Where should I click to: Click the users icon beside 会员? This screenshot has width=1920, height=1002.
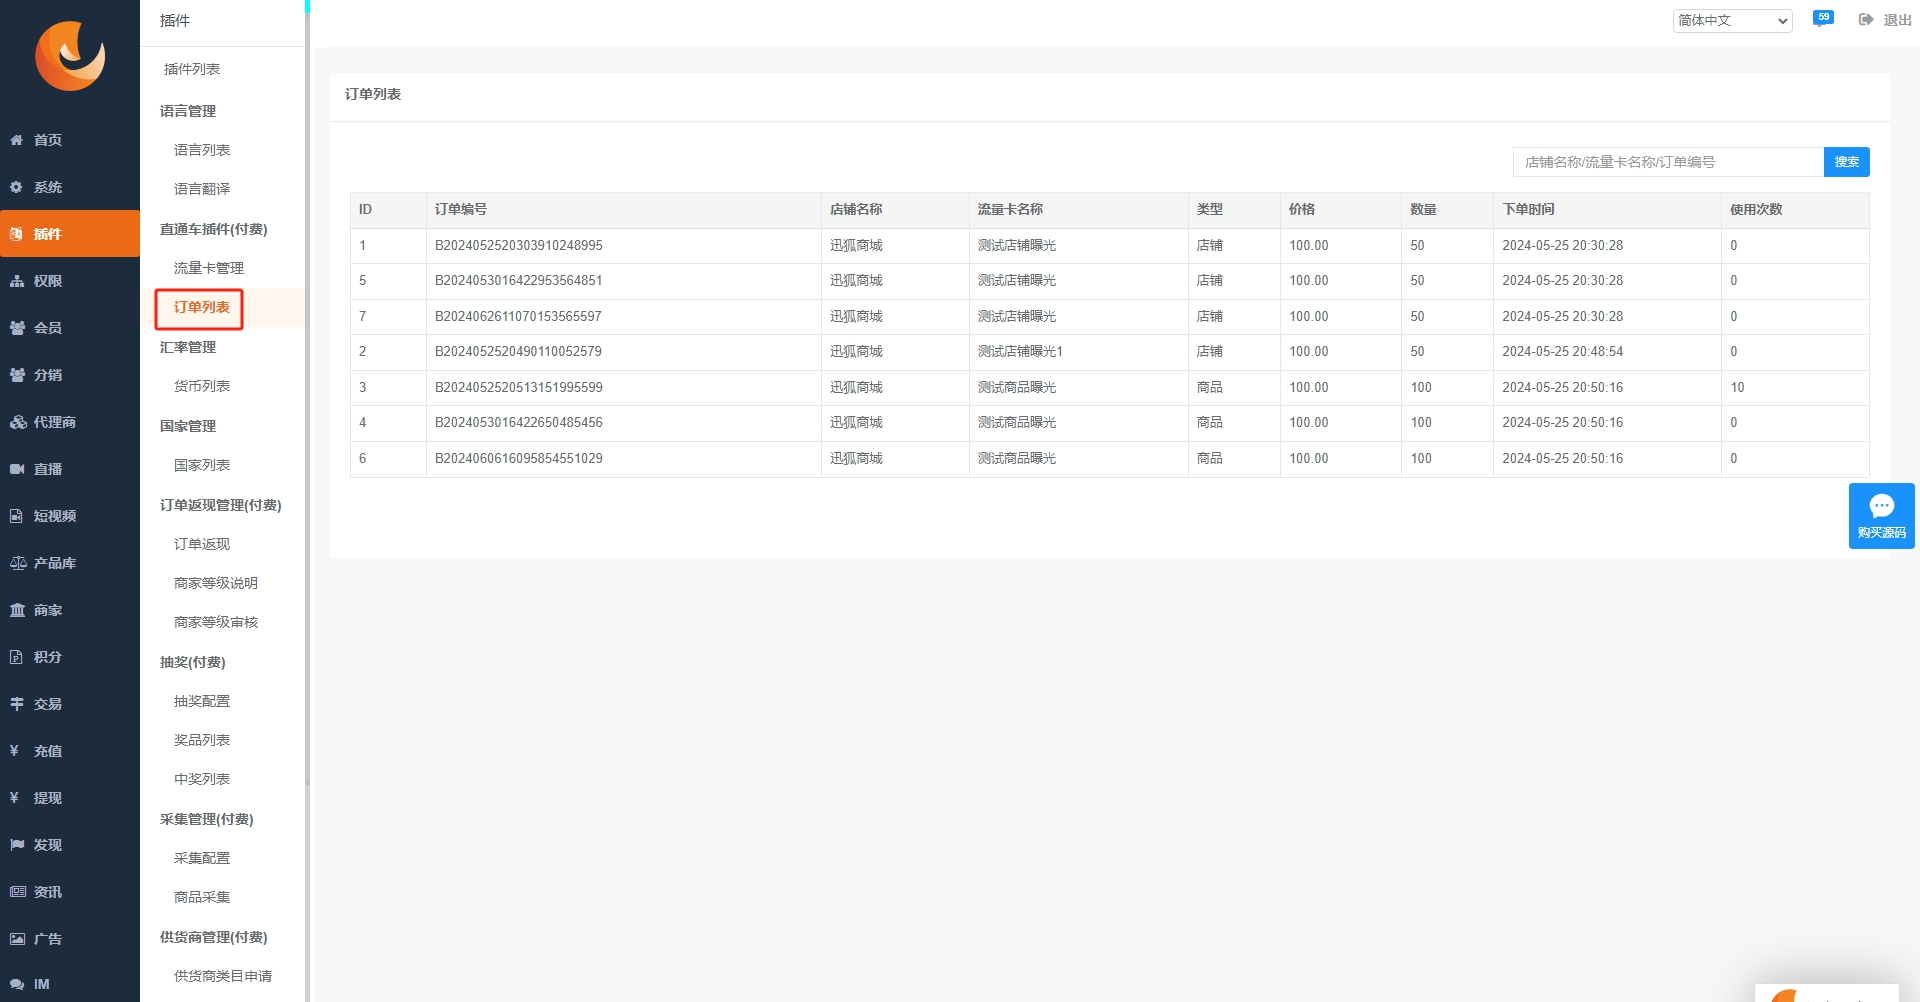coord(17,328)
